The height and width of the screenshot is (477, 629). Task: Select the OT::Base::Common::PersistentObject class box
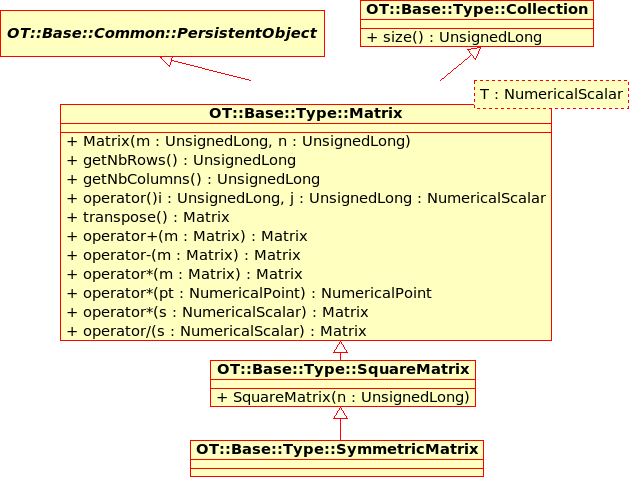pyautogui.click(x=162, y=33)
